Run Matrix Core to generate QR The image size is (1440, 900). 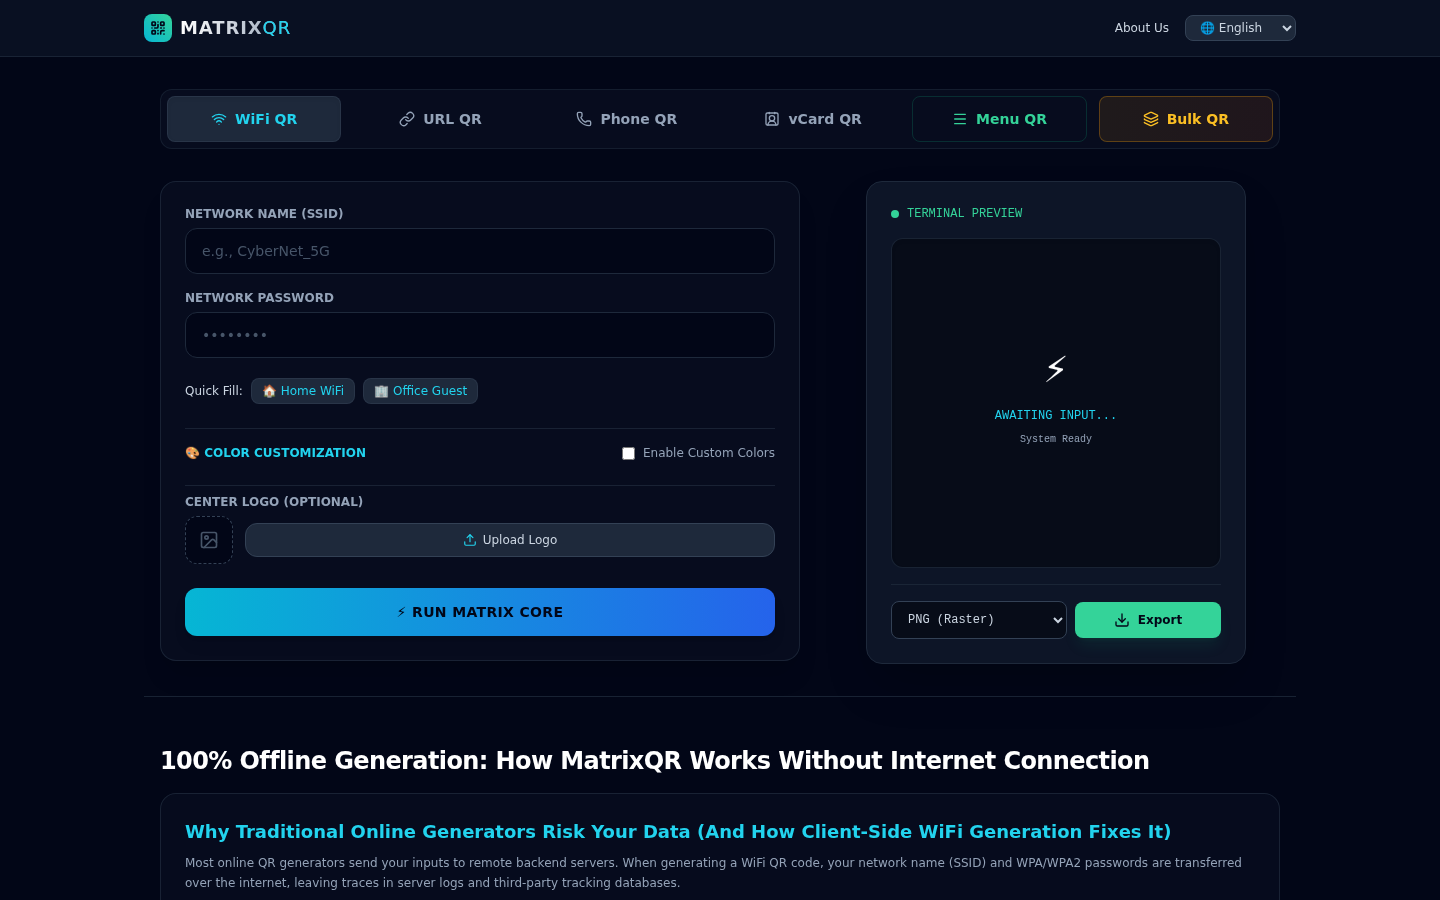(x=480, y=612)
